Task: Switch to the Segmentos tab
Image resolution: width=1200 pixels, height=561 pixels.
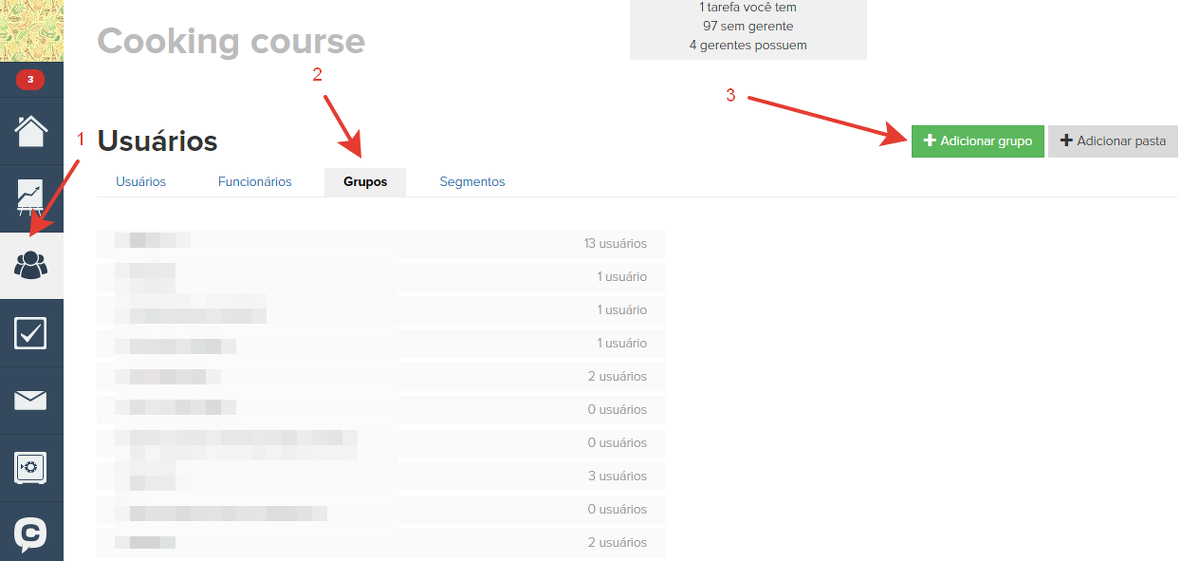Action: pos(472,182)
